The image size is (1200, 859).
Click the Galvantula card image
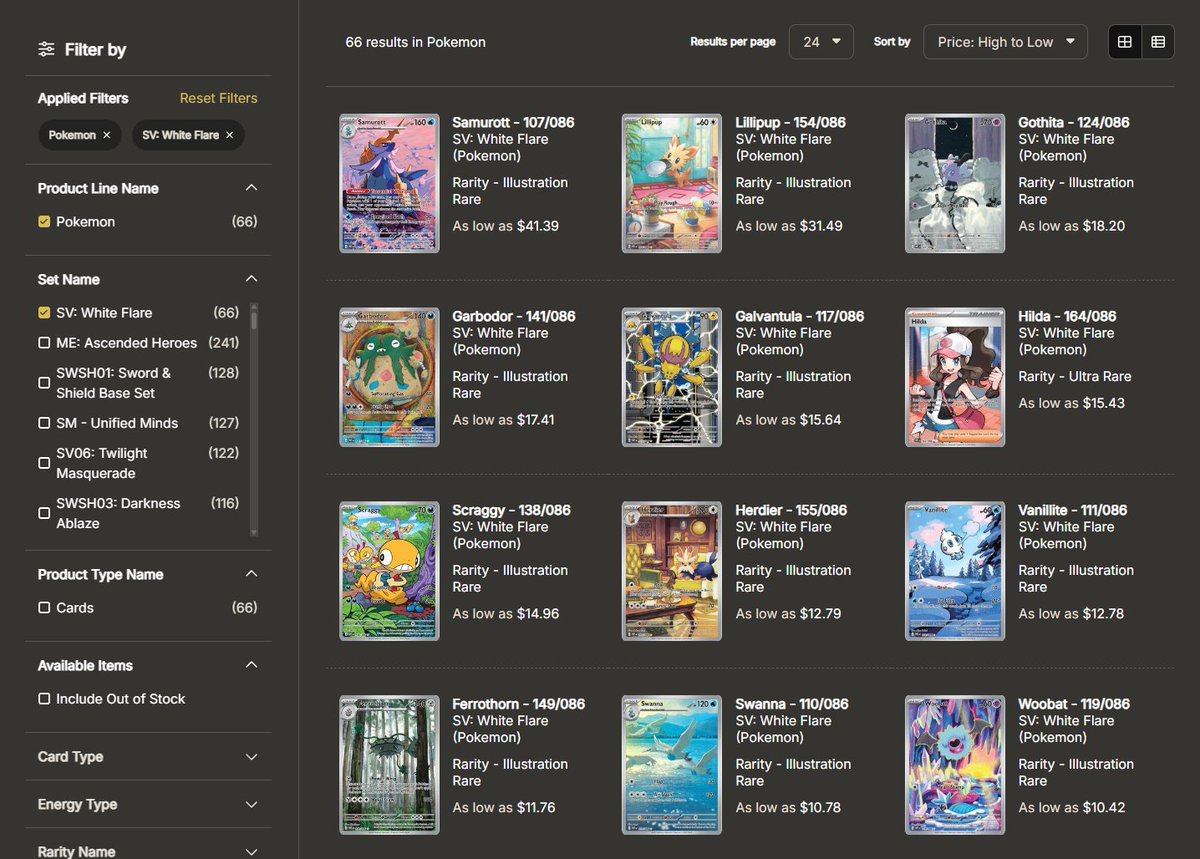[x=672, y=377]
